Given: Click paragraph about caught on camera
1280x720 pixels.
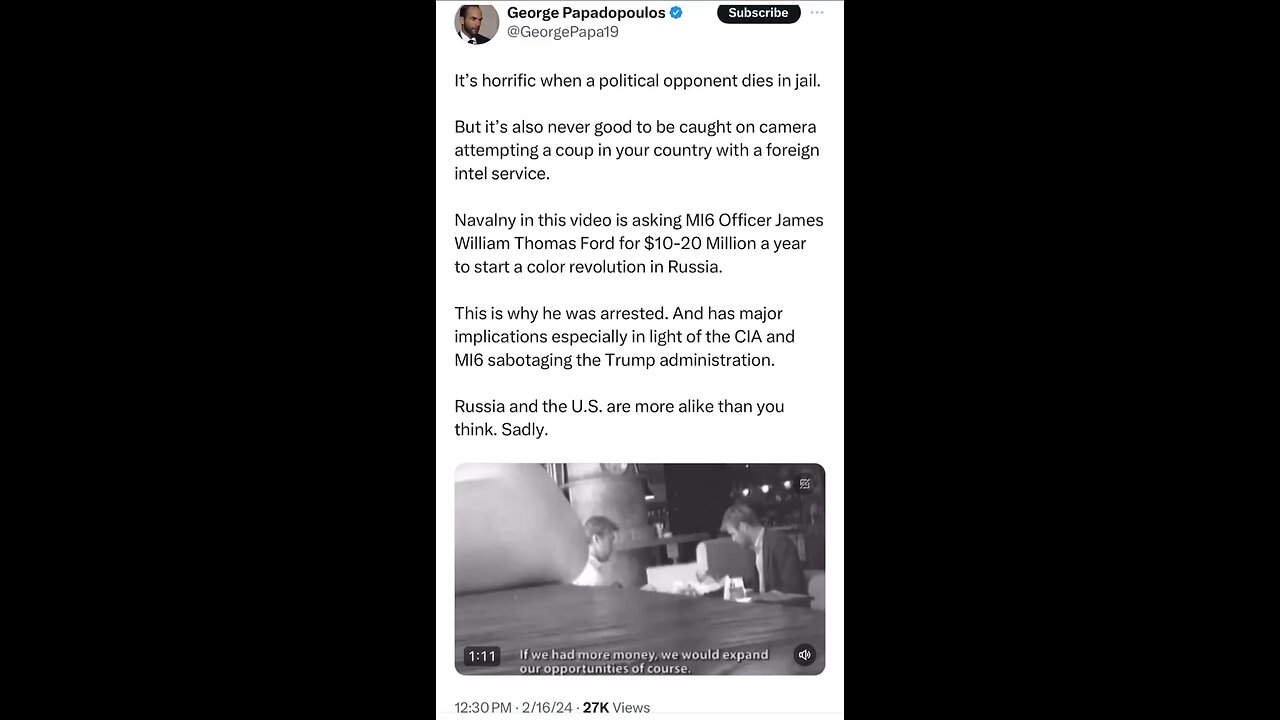Looking at the screenshot, I should [637, 150].
